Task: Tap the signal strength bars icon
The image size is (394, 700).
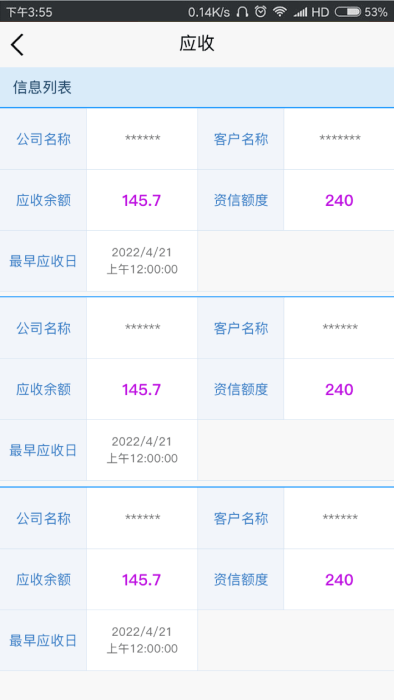Action: pyautogui.click(x=300, y=12)
